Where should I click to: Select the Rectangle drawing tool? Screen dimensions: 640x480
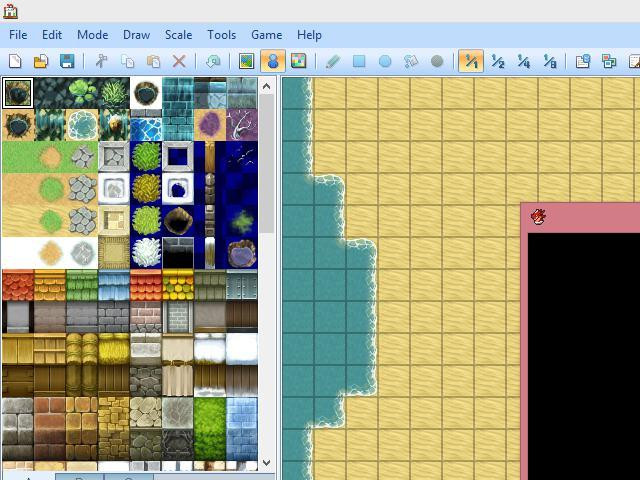click(359, 61)
